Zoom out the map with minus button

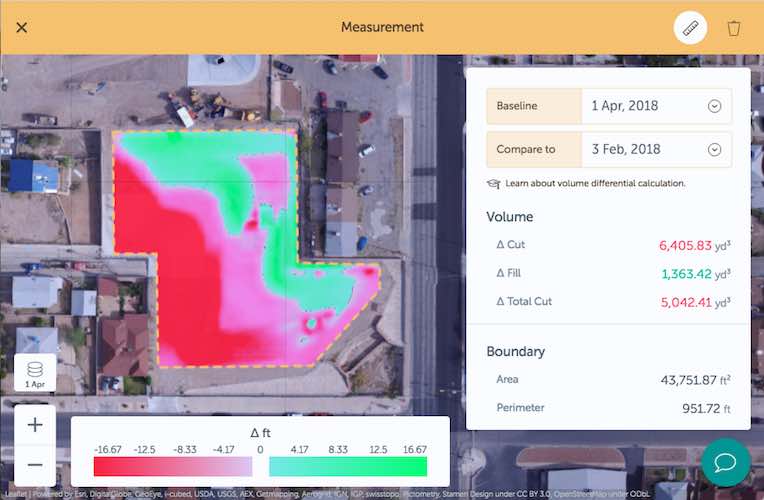[x=35, y=465]
